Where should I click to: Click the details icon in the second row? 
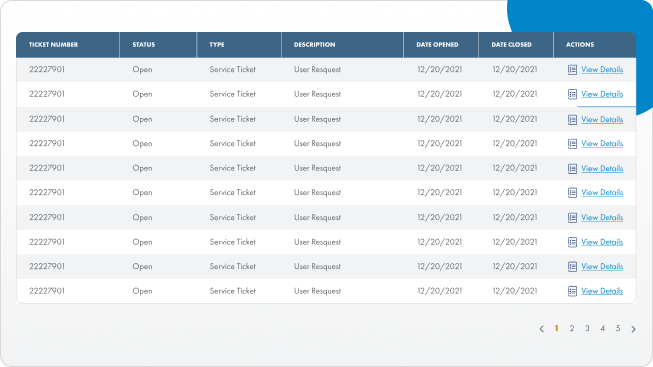click(x=572, y=95)
